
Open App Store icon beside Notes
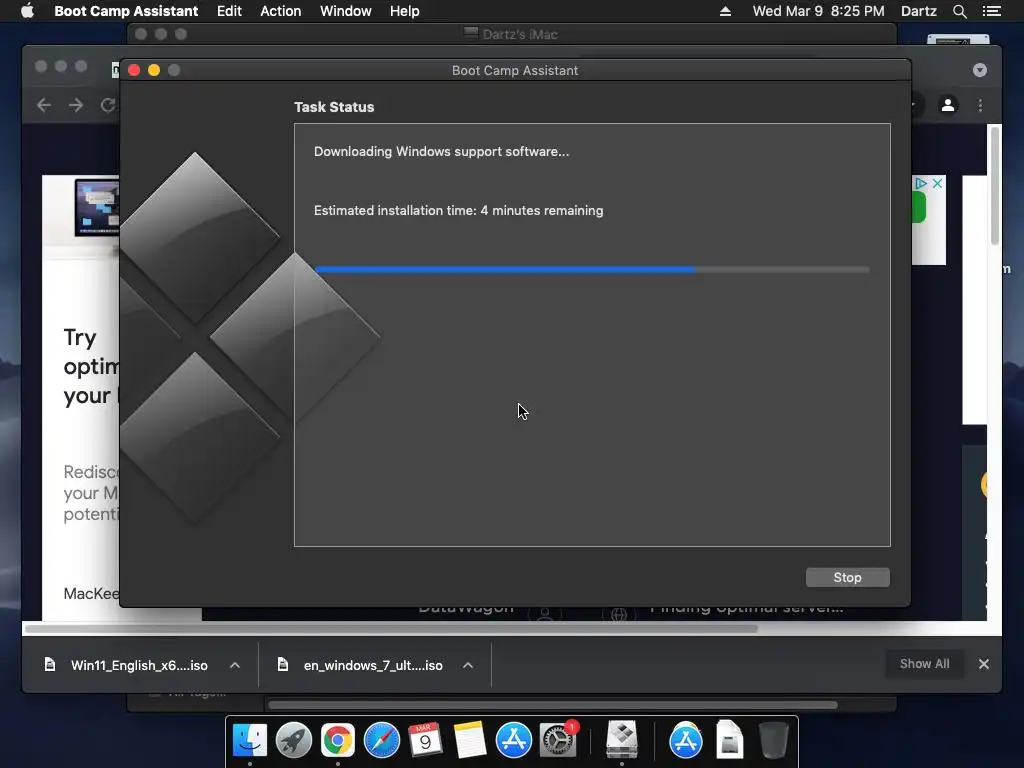(x=513, y=740)
